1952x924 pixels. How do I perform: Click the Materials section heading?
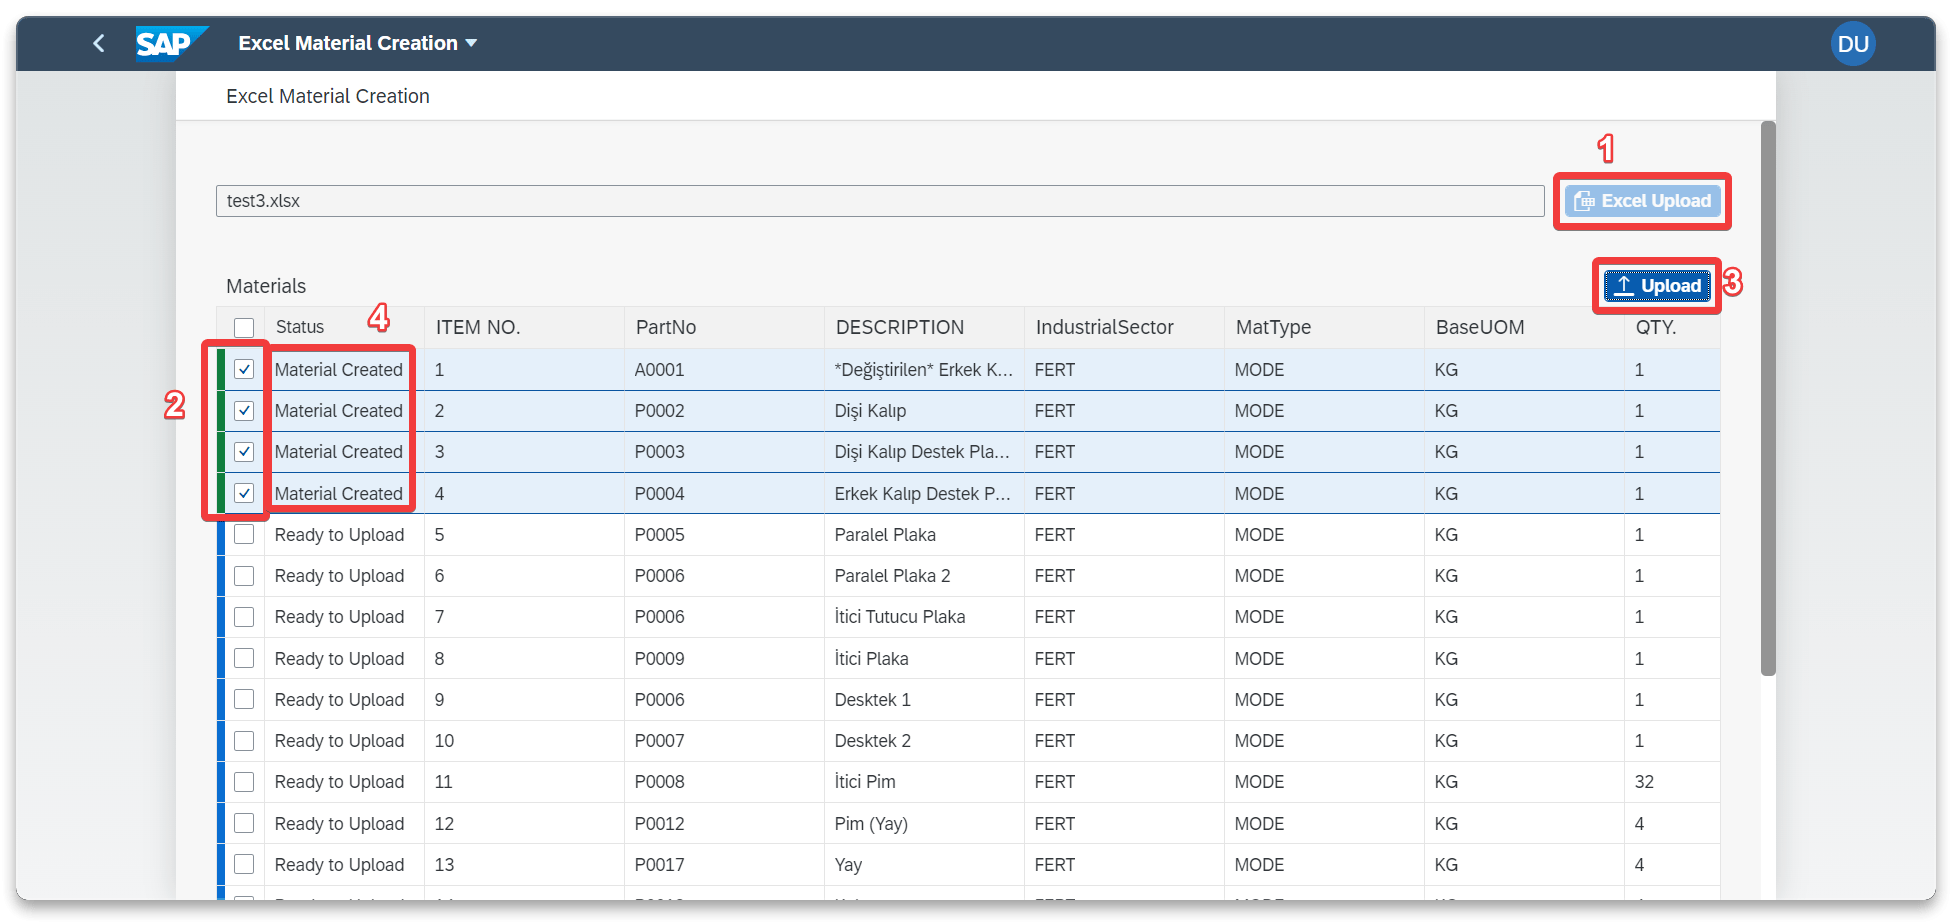point(265,286)
